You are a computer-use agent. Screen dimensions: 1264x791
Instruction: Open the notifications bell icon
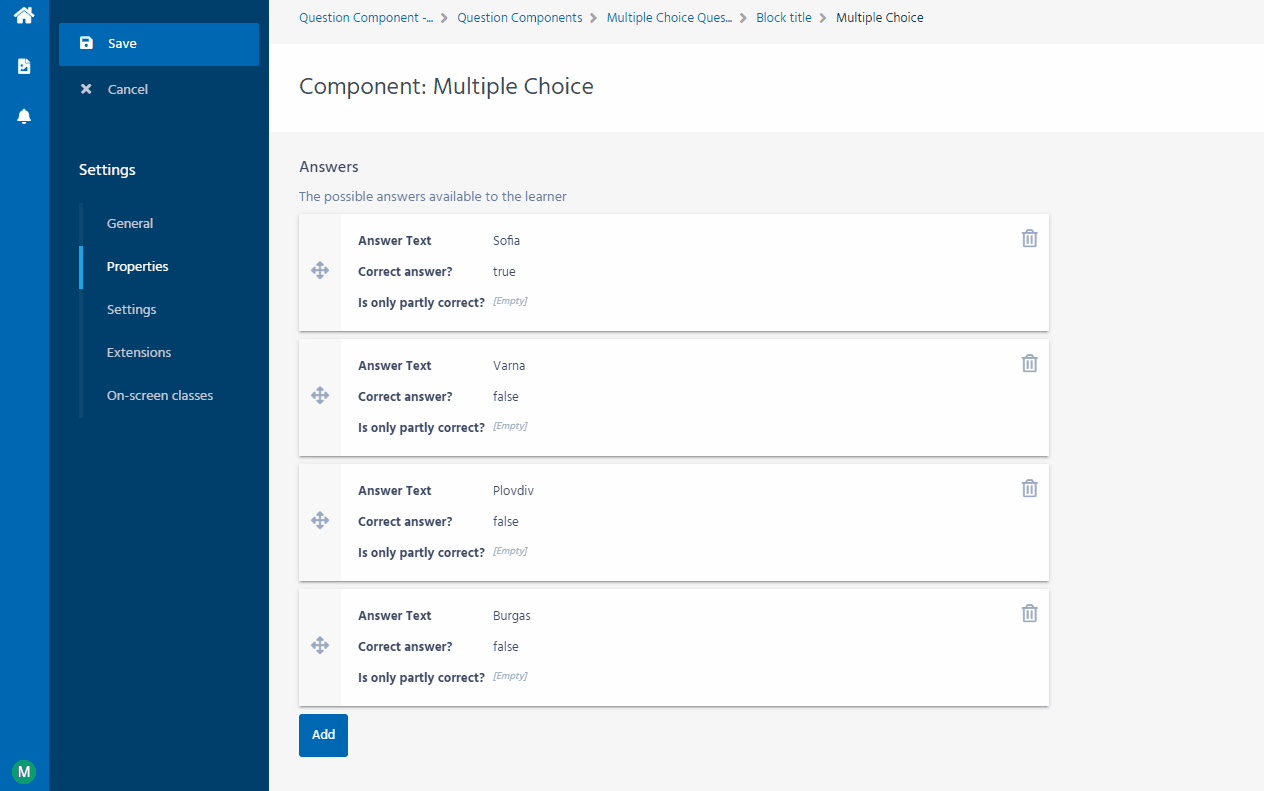(x=23, y=116)
